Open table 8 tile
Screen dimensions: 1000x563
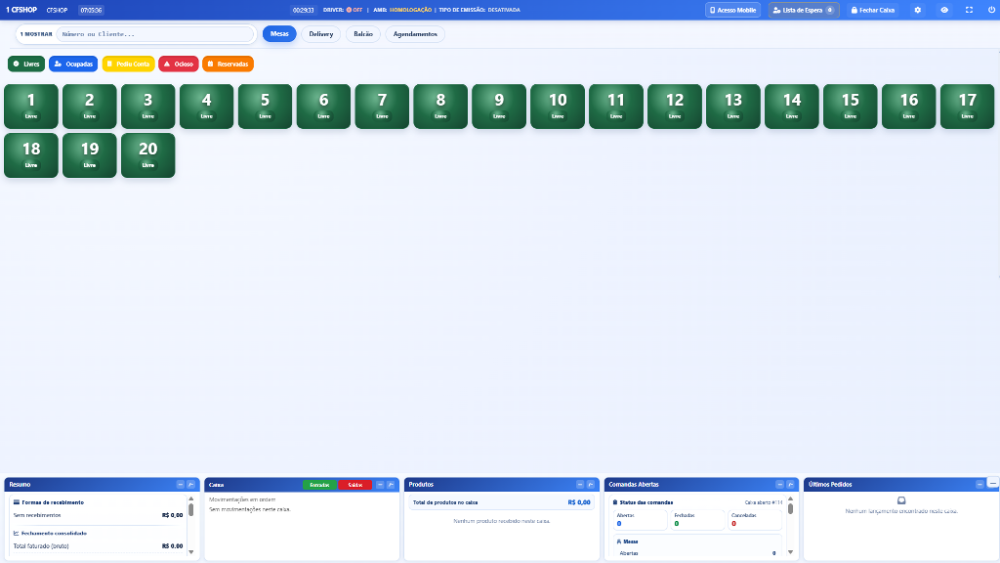pos(441,106)
